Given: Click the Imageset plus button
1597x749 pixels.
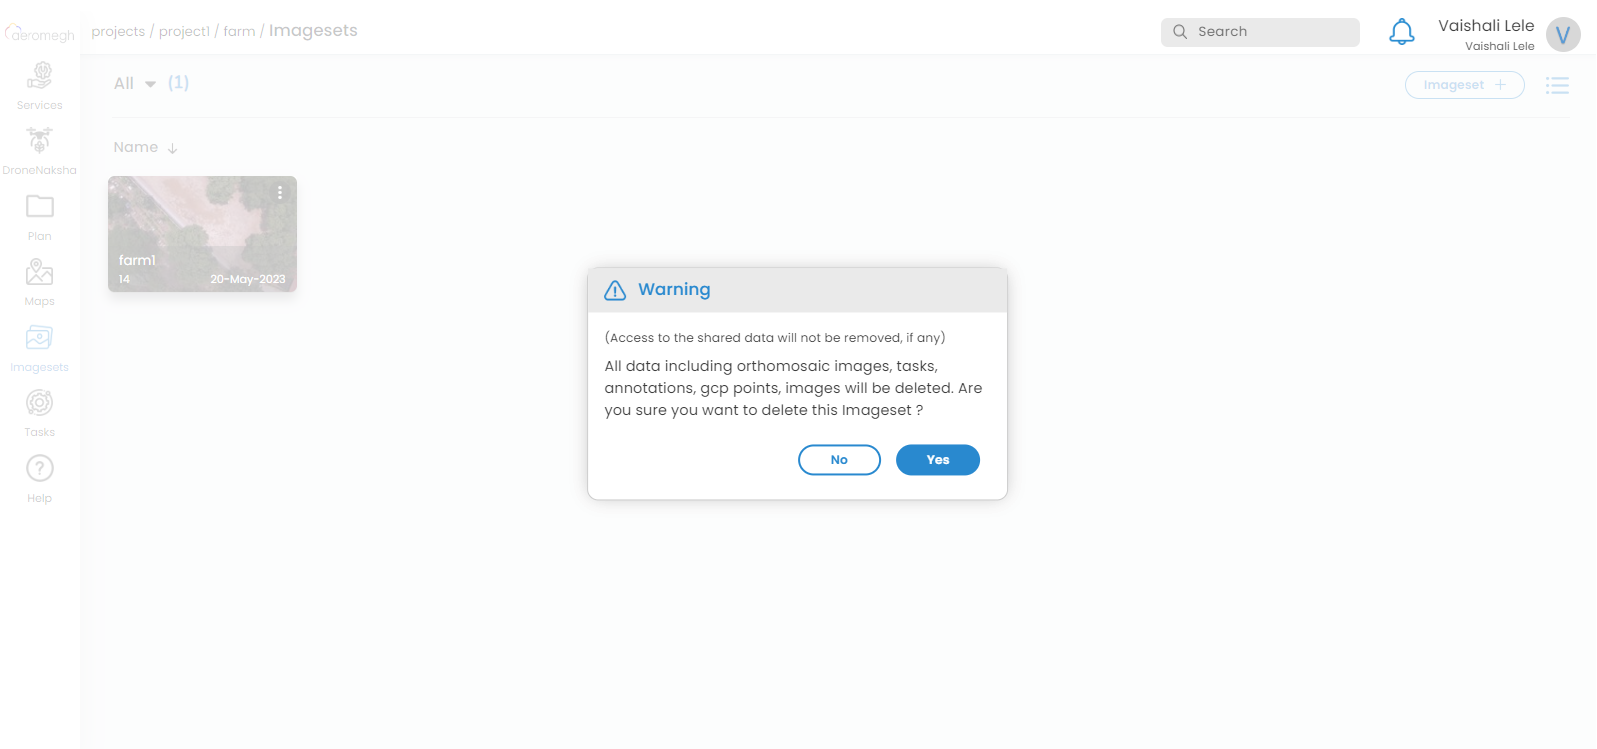Looking at the screenshot, I should click(1465, 85).
